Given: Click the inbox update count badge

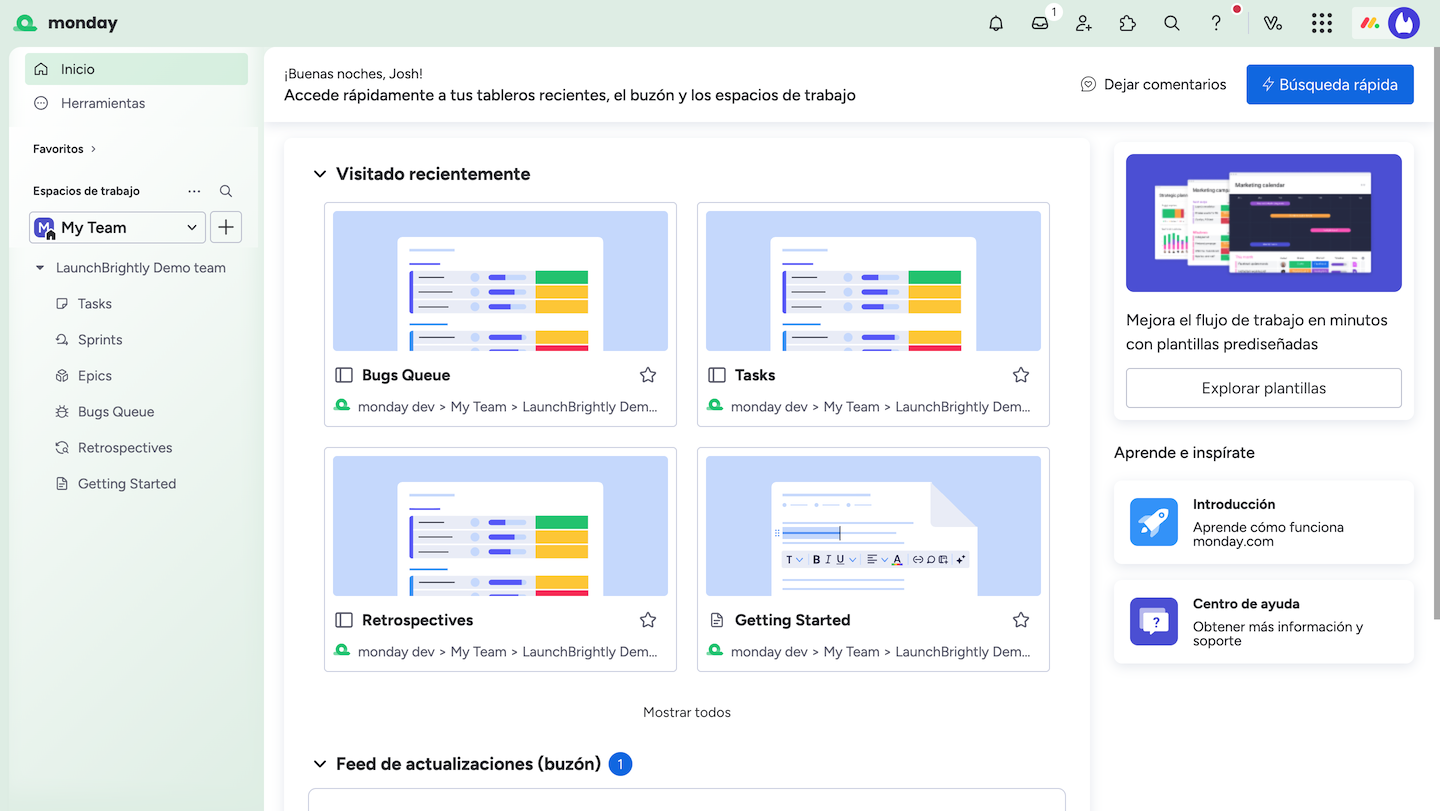Looking at the screenshot, I should (620, 765).
